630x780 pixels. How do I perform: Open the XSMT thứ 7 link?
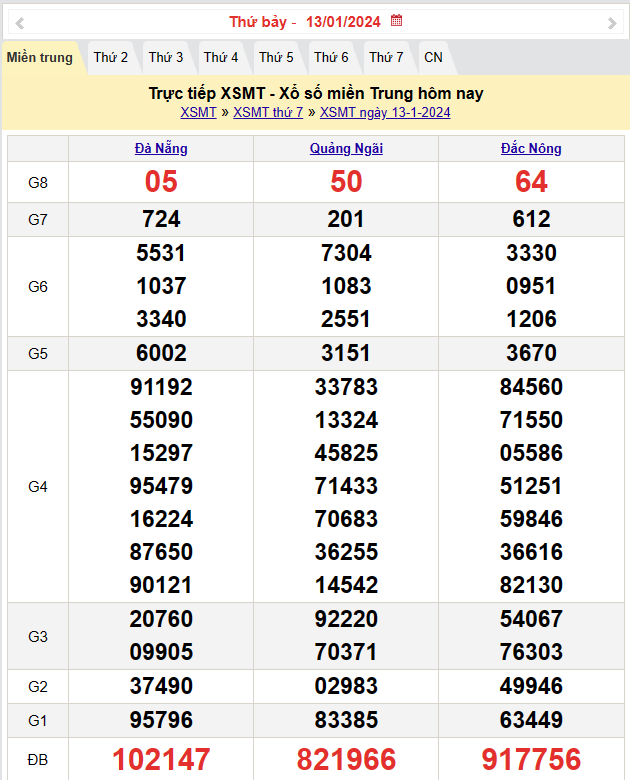[x=268, y=112]
